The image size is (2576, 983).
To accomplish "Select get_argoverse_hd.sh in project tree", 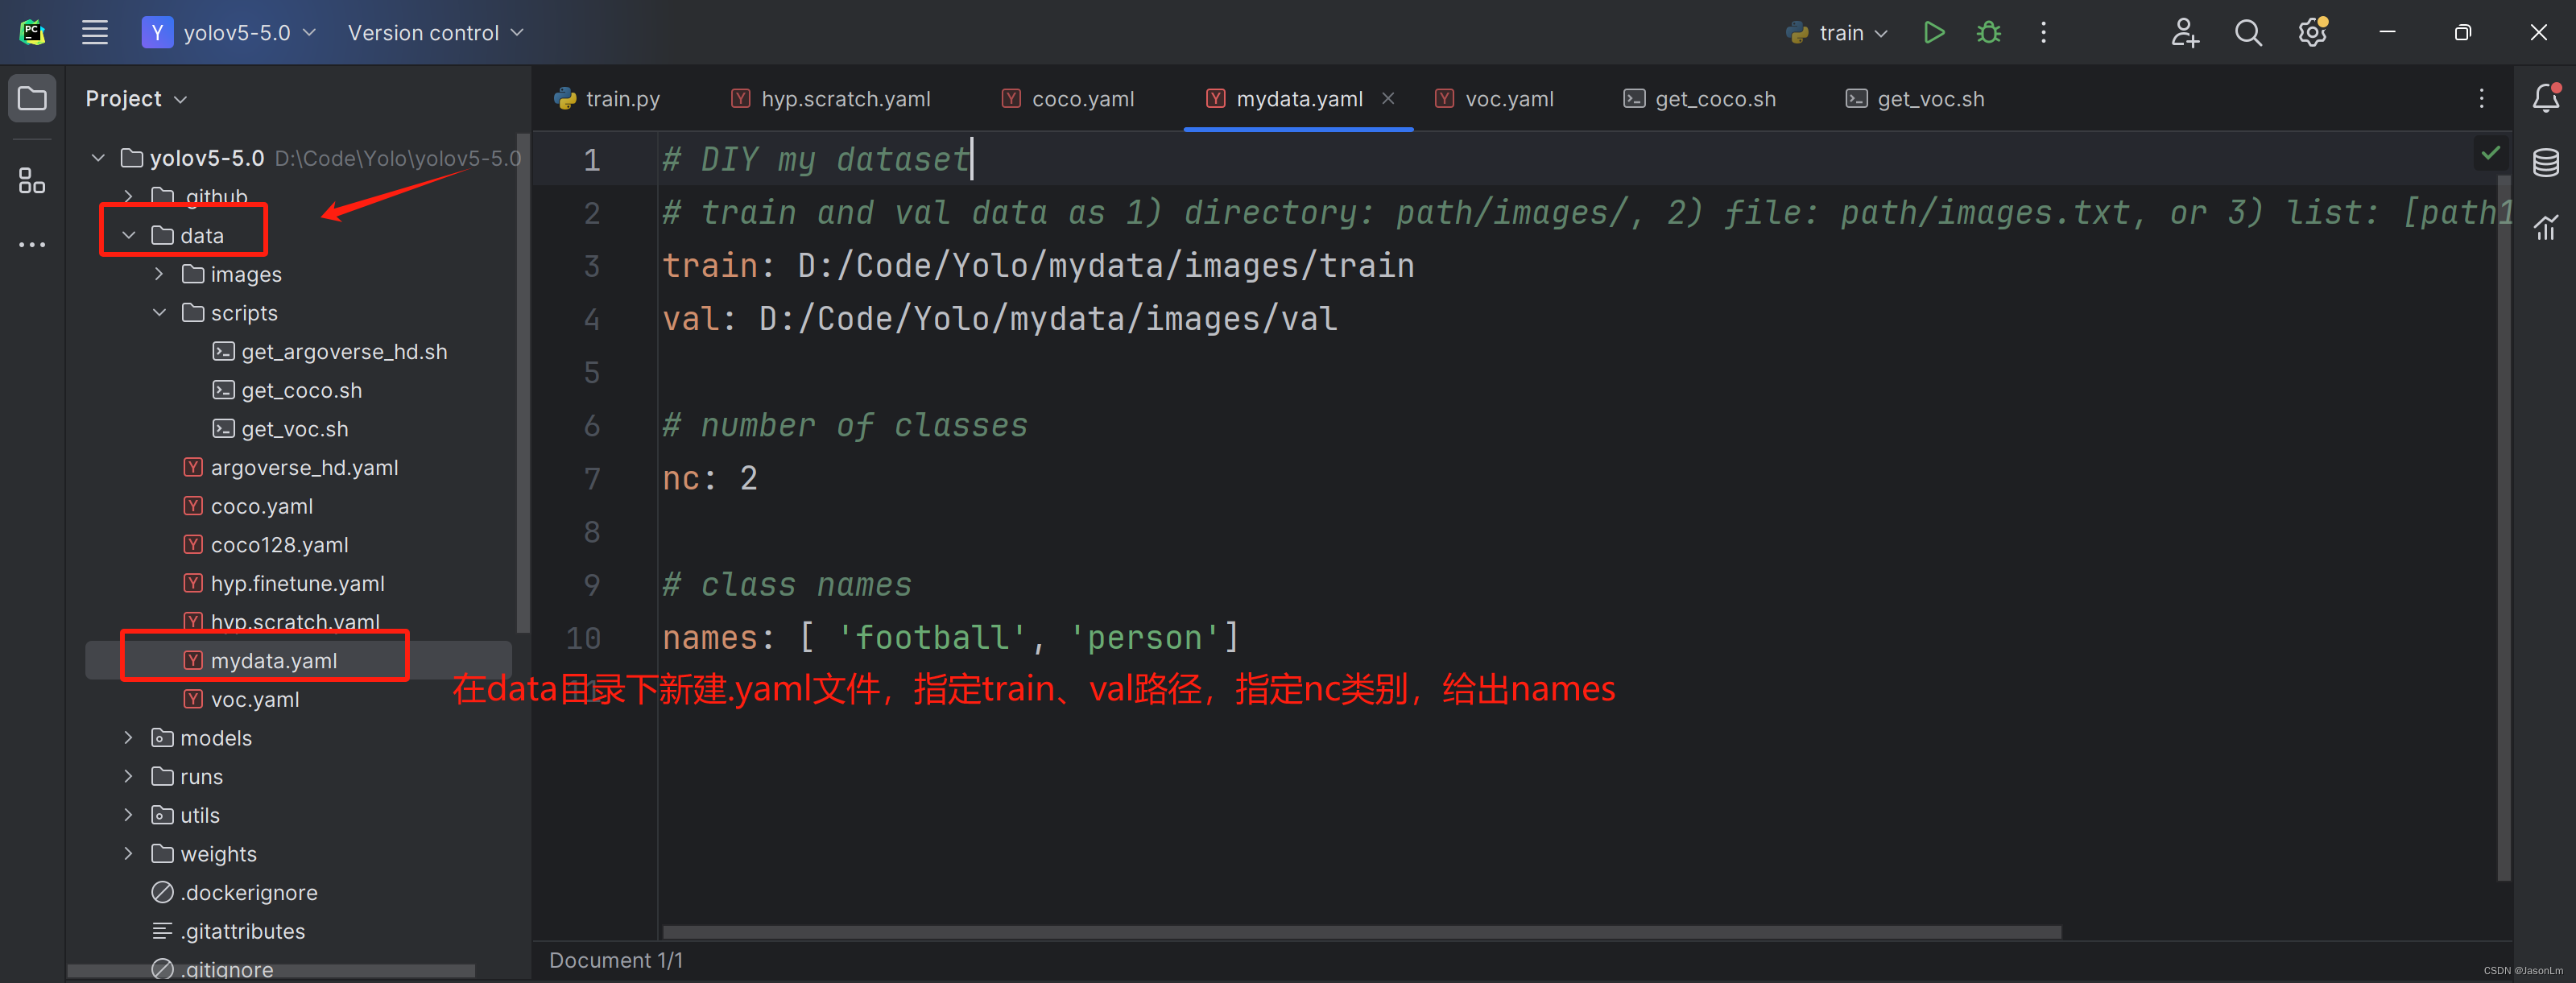I will (330, 351).
